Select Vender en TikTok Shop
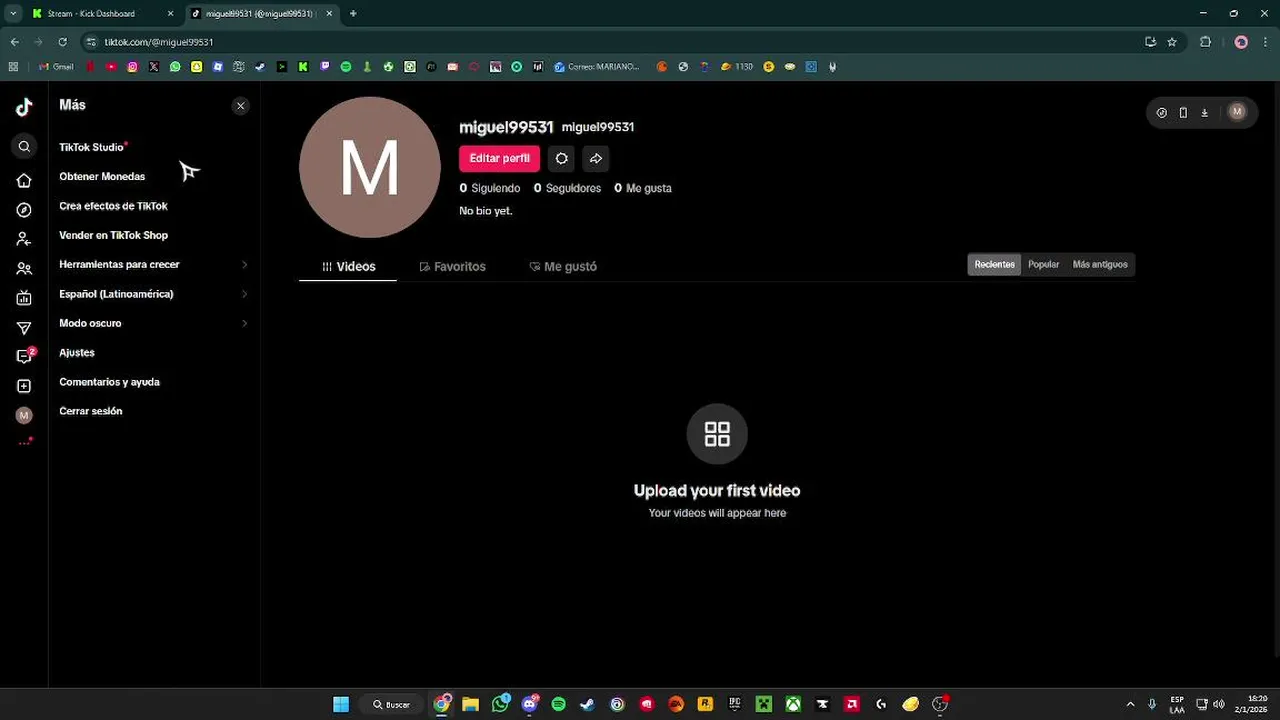Screen dimensions: 1280x720 click(113, 235)
